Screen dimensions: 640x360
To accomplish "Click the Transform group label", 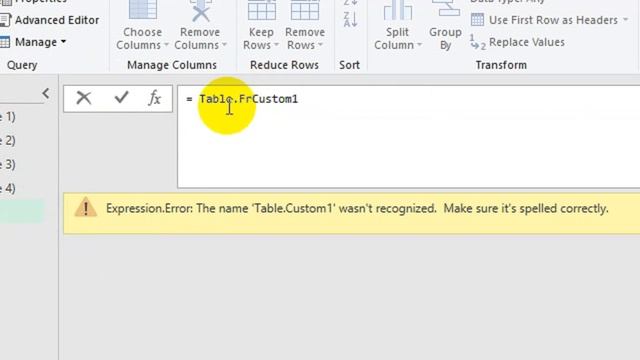I will point(501,65).
